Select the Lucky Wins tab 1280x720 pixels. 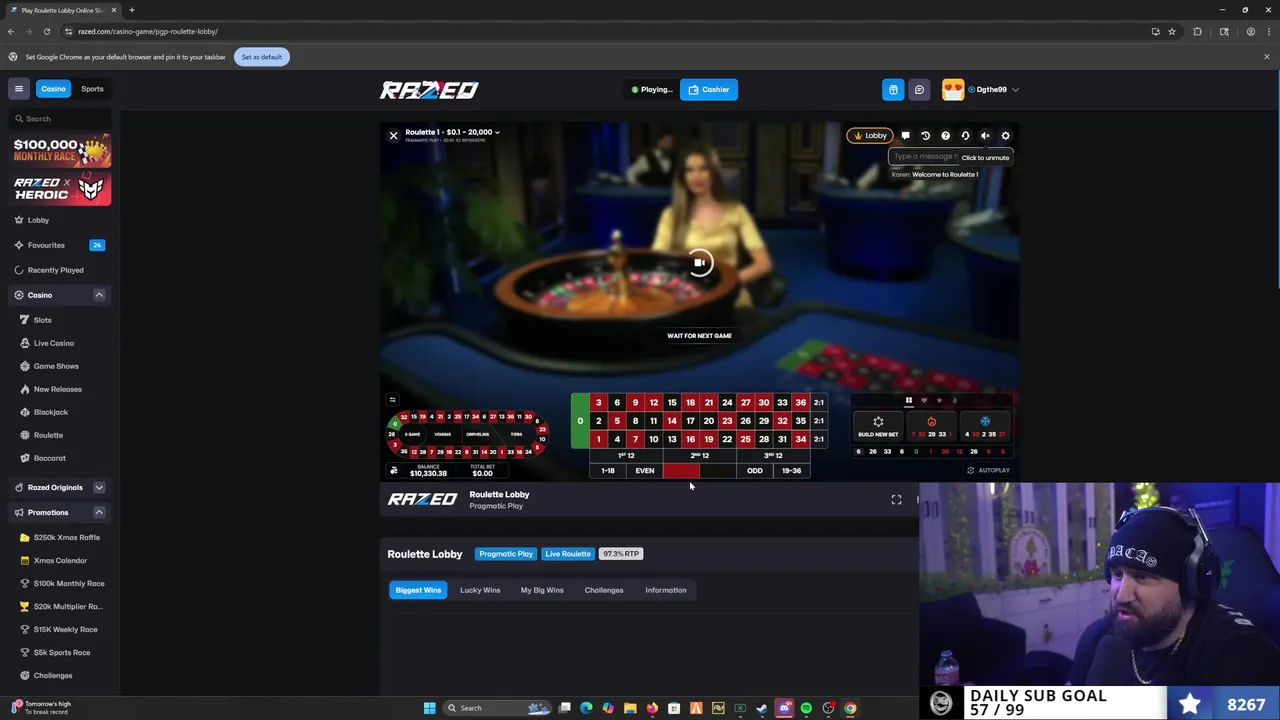tap(480, 590)
